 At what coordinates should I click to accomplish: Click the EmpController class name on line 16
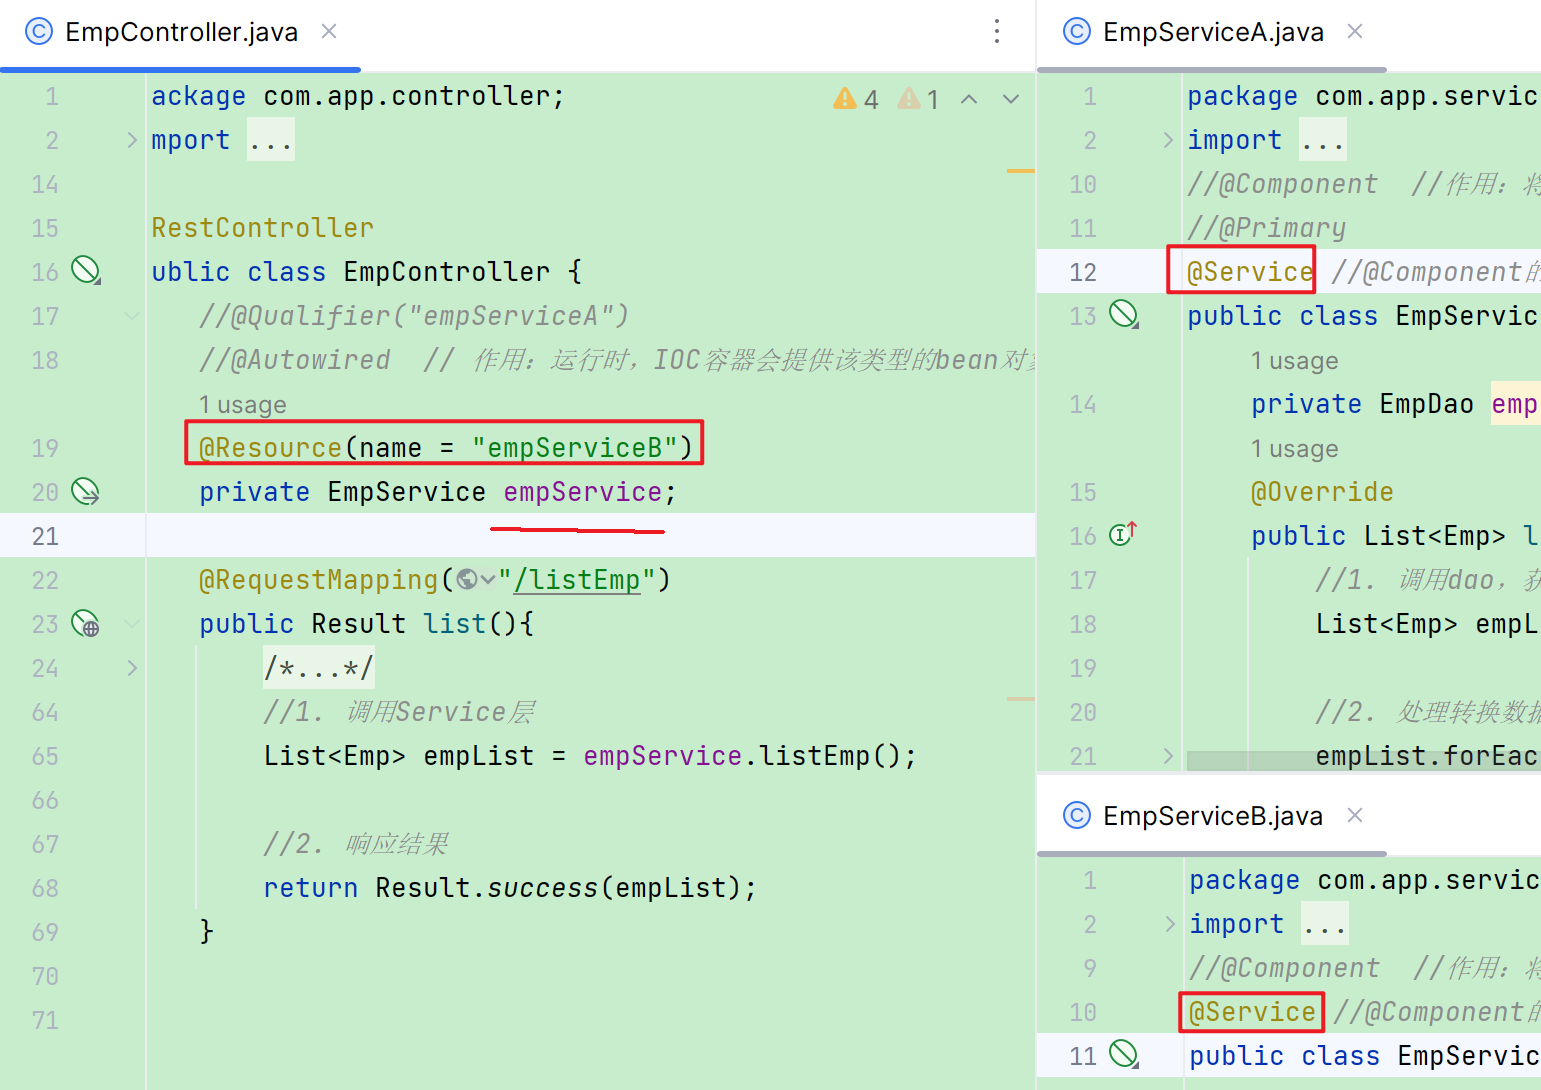[x=447, y=272]
